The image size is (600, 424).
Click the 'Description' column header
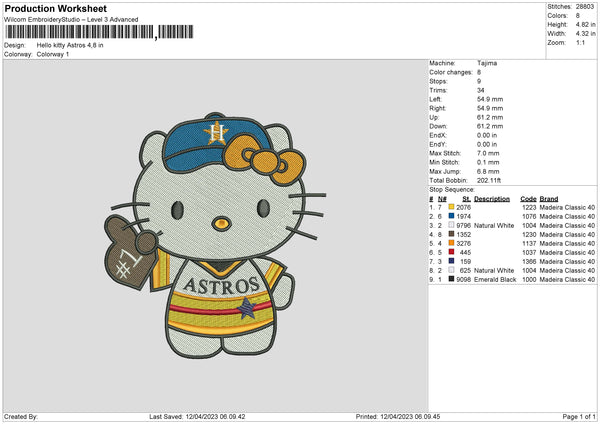(492, 199)
